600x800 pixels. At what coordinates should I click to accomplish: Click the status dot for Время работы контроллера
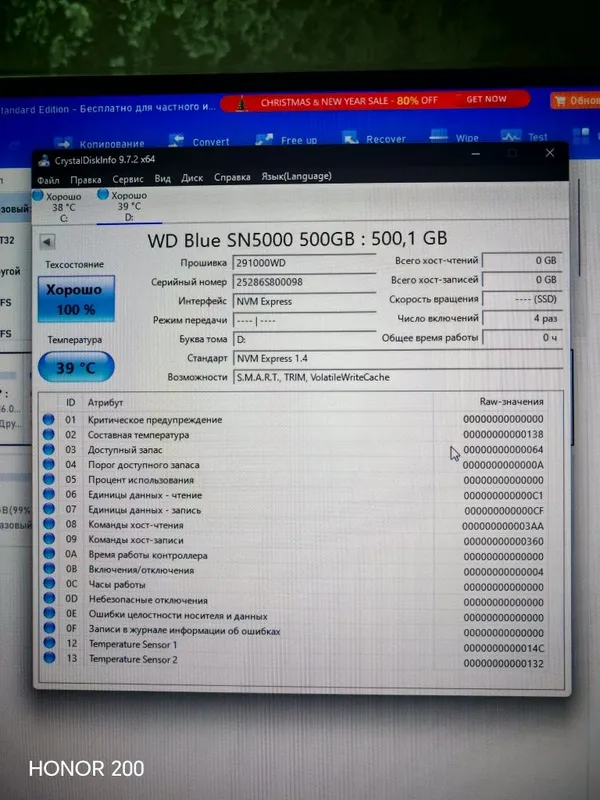49,554
